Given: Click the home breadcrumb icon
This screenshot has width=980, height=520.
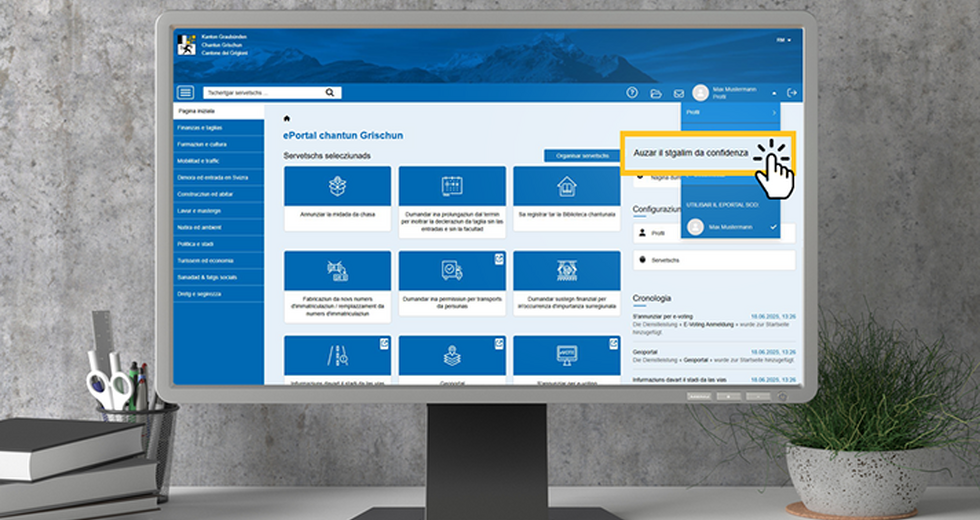Looking at the screenshot, I should coord(287,118).
